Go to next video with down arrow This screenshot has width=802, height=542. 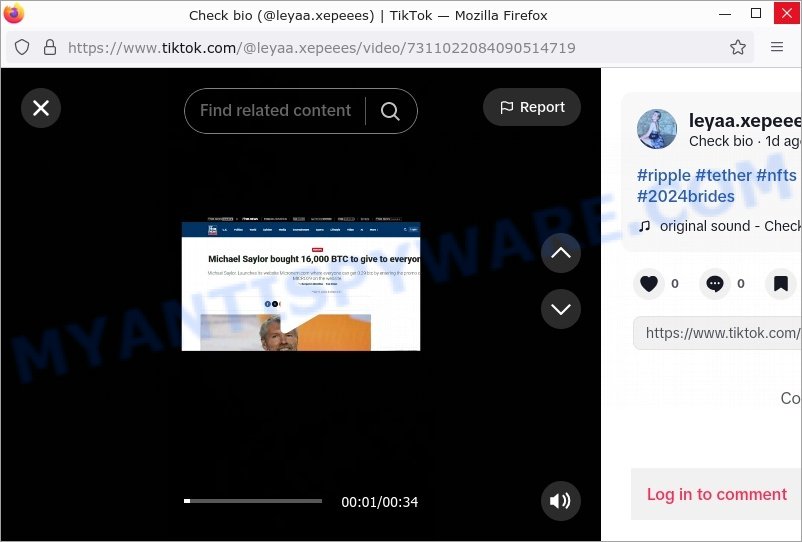(x=561, y=309)
